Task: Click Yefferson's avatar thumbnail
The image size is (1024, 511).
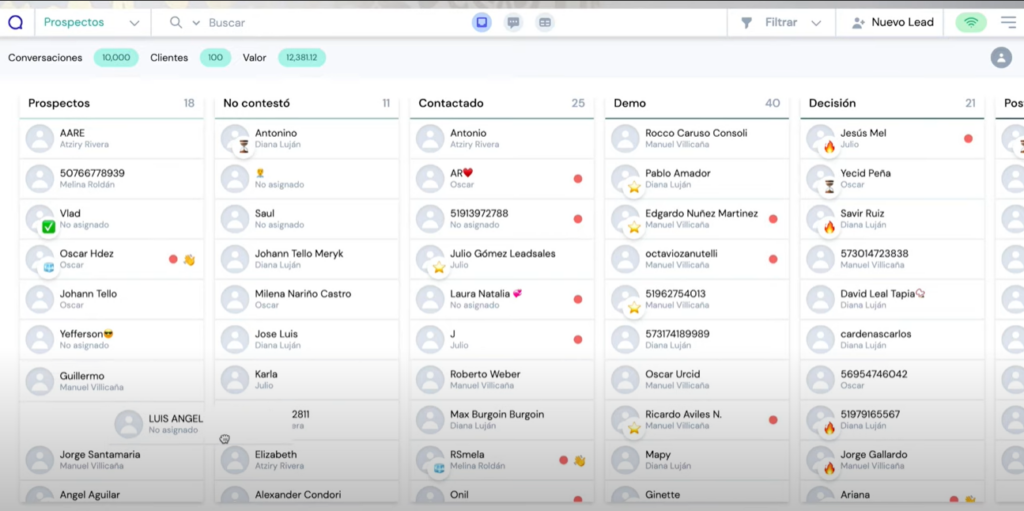Action: pos(40,339)
